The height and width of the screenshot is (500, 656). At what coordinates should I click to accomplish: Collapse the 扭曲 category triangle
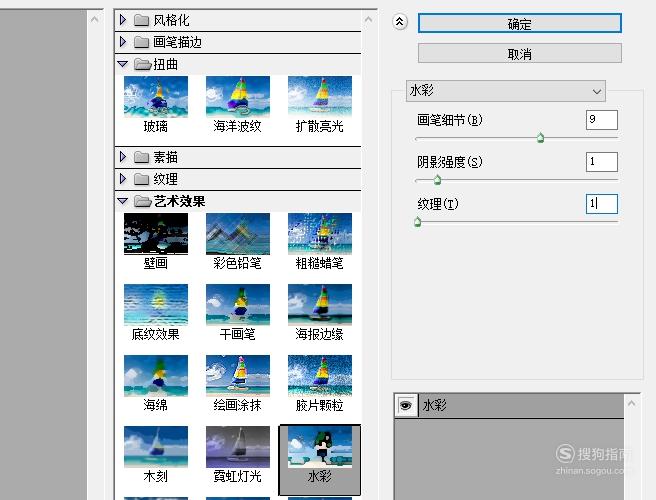coord(123,64)
